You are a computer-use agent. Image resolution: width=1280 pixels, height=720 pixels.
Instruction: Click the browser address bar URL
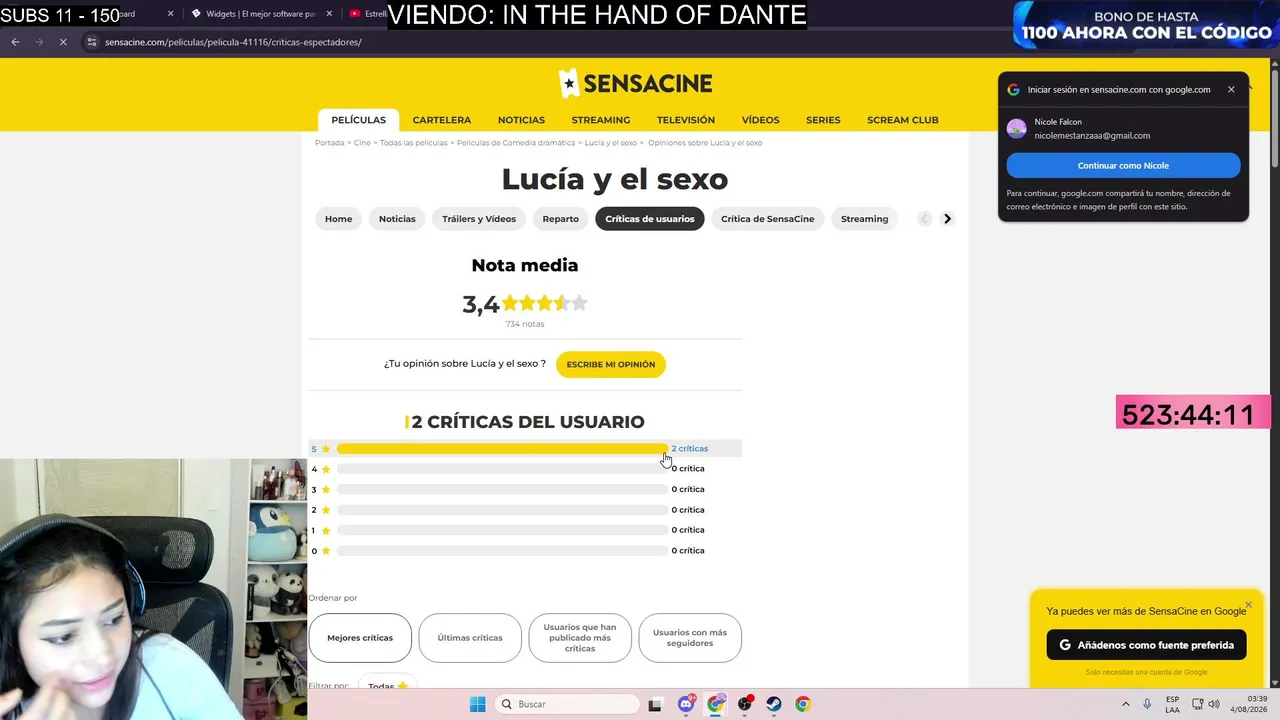233,42
